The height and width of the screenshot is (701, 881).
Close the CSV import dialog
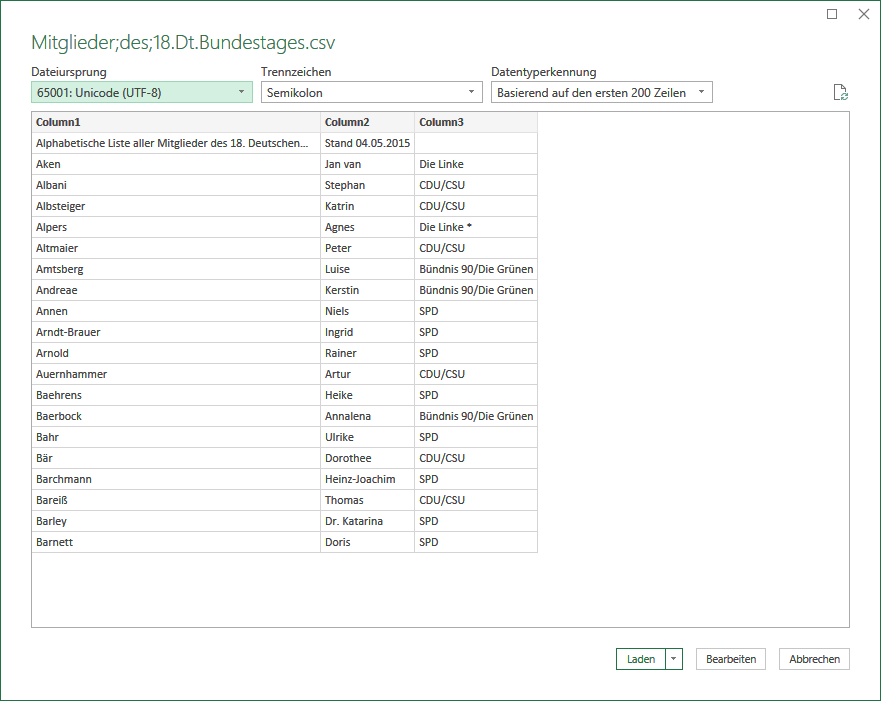point(864,14)
